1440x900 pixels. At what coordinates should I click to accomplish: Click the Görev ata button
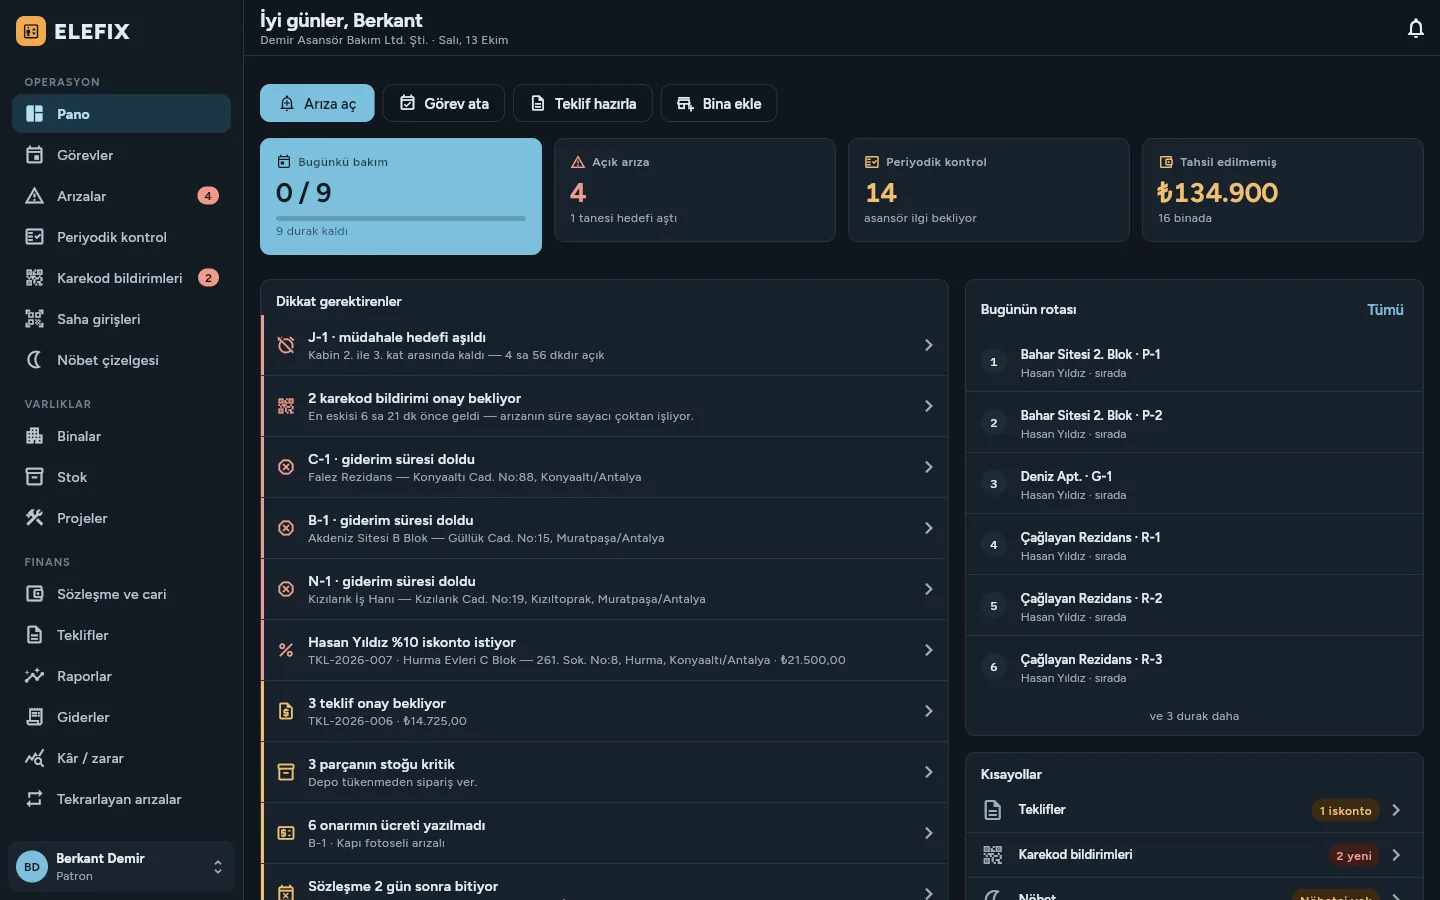pyautogui.click(x=444, y=103)
